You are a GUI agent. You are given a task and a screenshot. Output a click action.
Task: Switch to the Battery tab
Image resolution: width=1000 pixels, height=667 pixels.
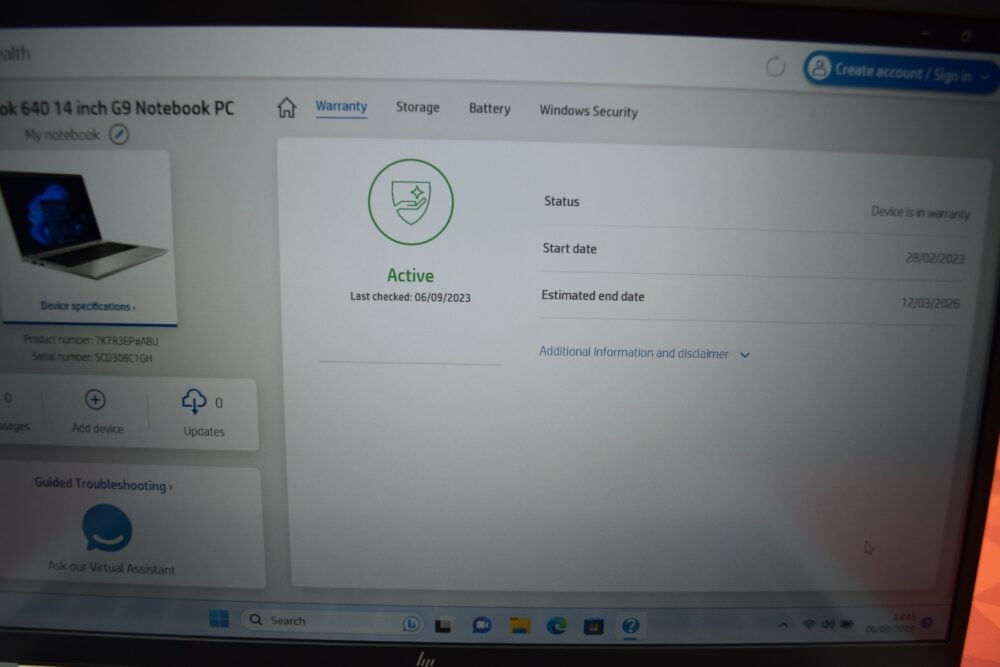[490, 108]
